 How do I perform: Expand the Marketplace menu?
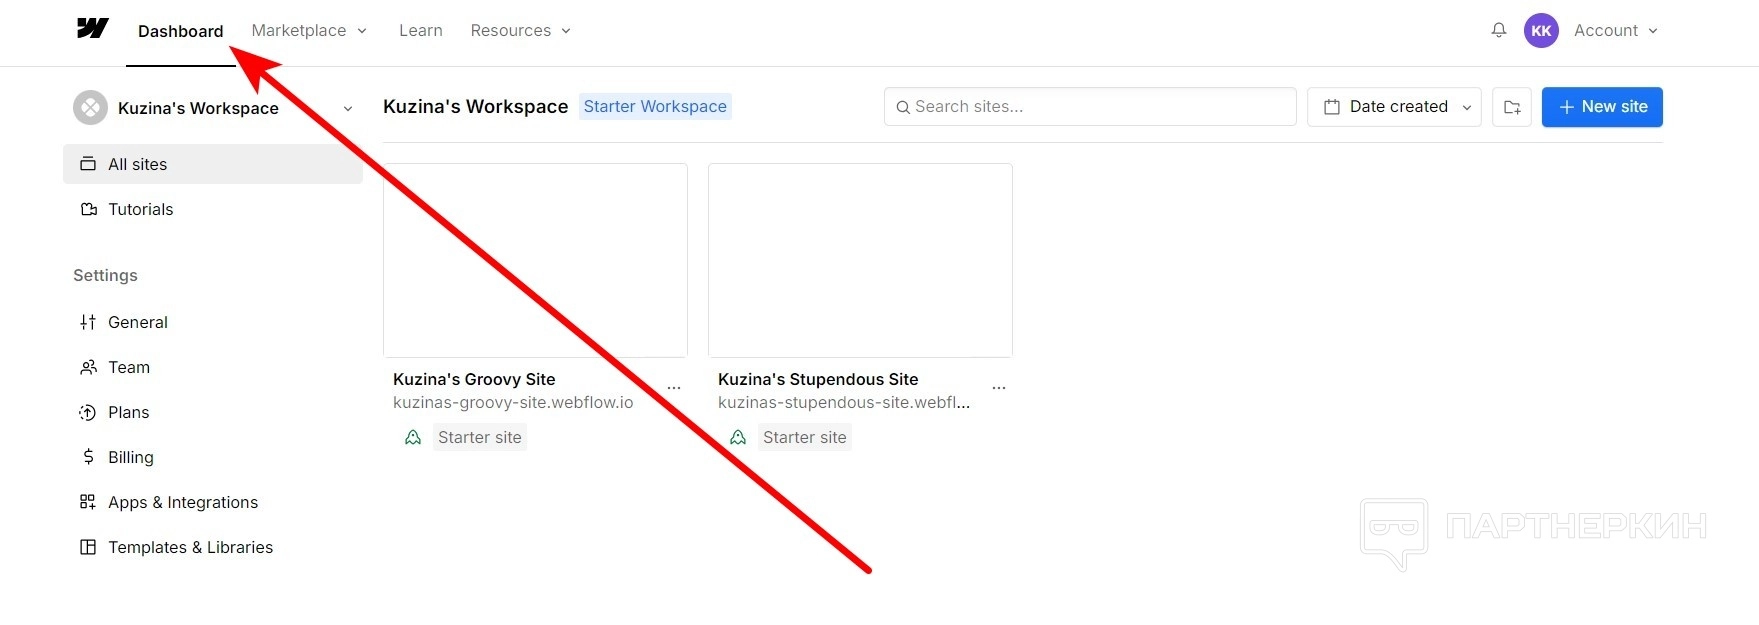(309, 30)
